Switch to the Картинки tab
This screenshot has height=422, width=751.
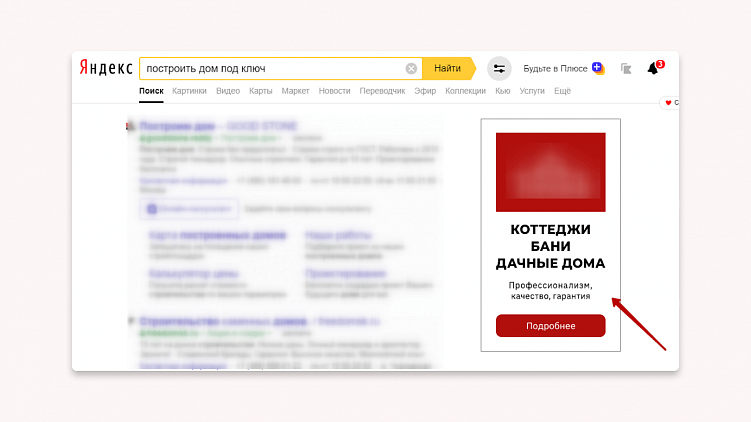click(189, 91)
